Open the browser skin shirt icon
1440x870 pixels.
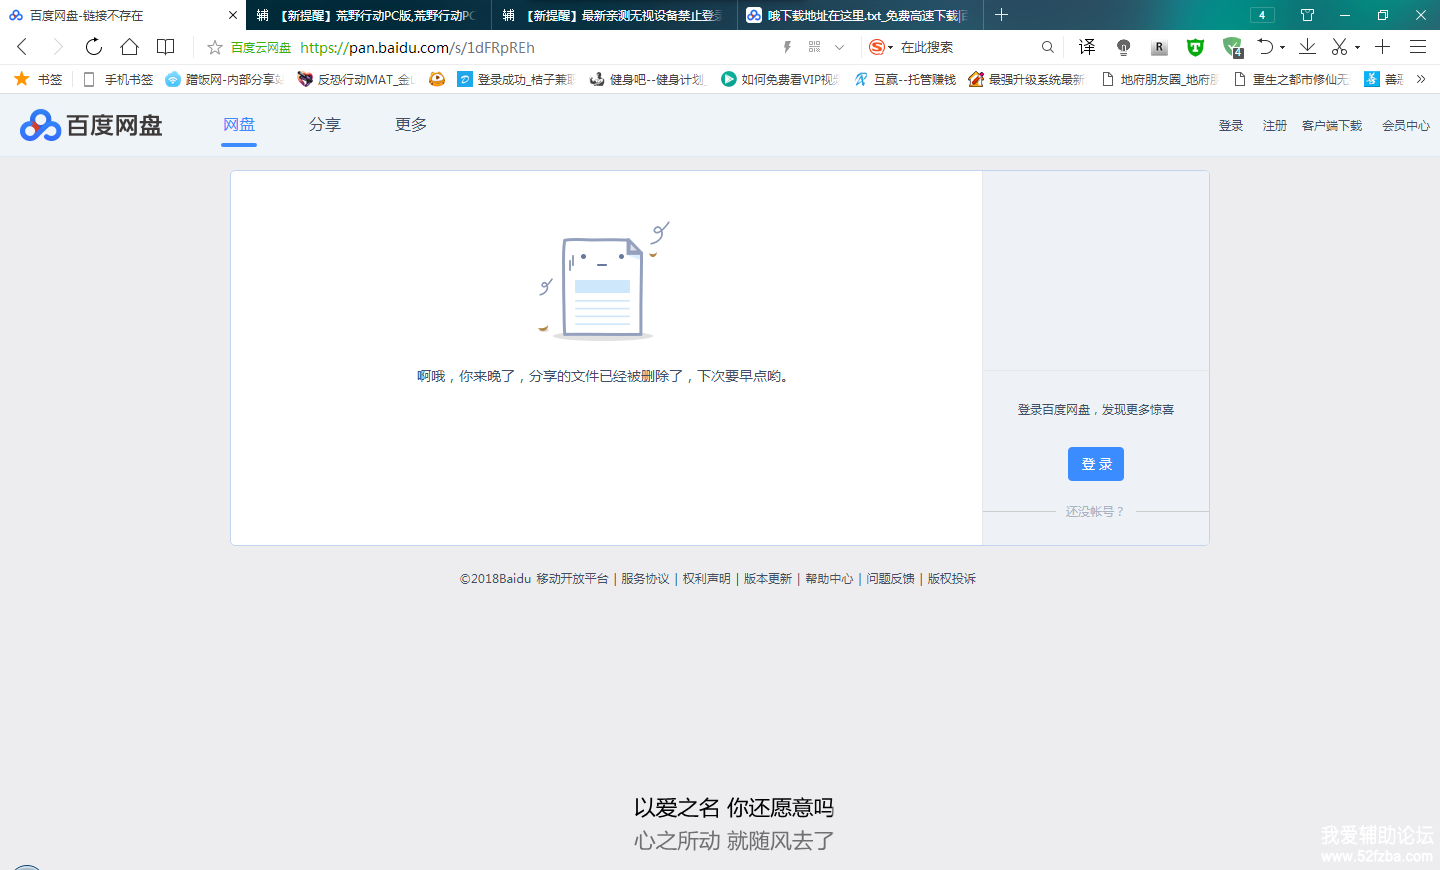1307,15
